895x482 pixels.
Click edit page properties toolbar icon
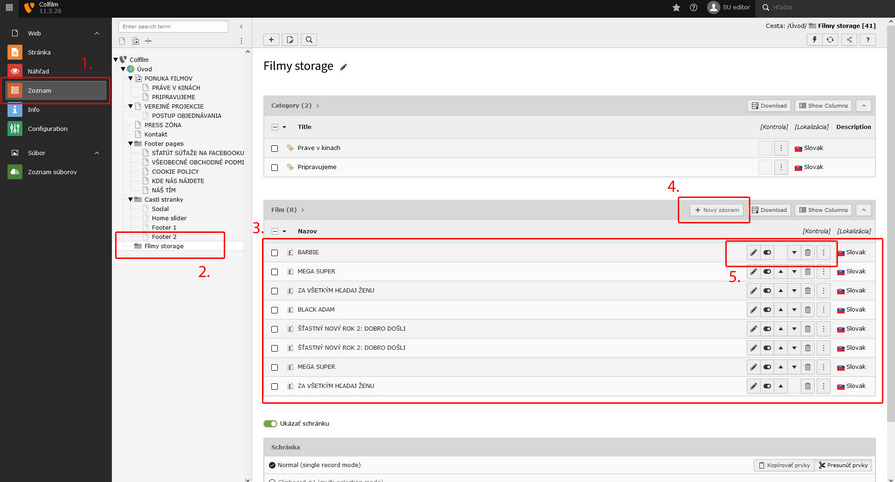point(290,40)
